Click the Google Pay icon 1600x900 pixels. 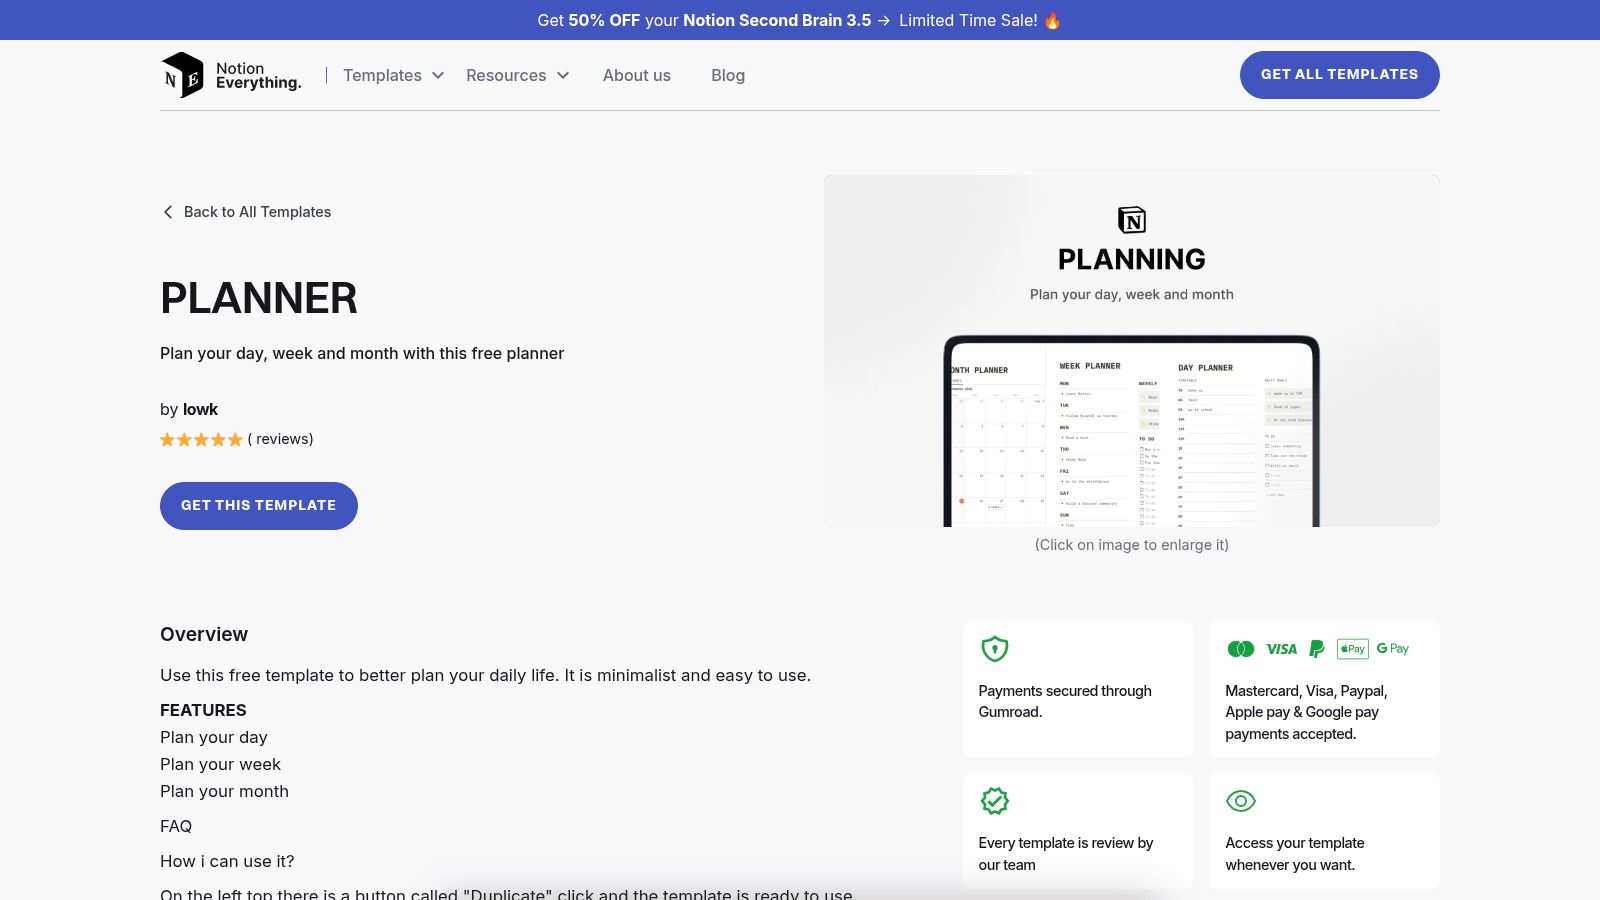pos(1392,649)
